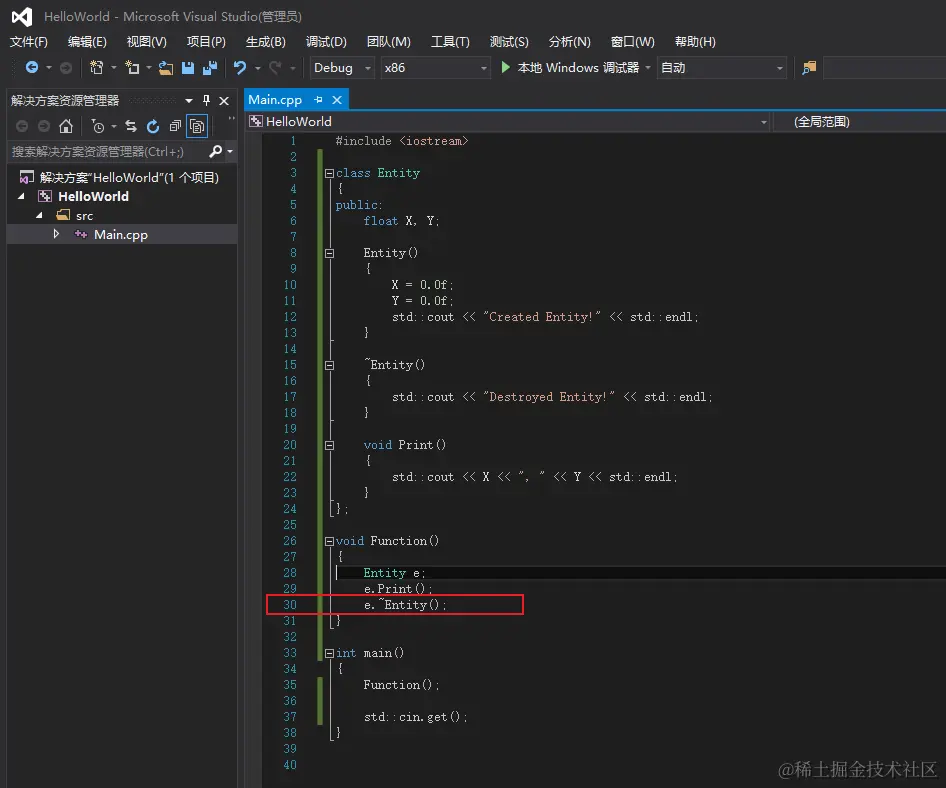Open the 生成(B) menu
946x788 pixels.
[265, 42]
